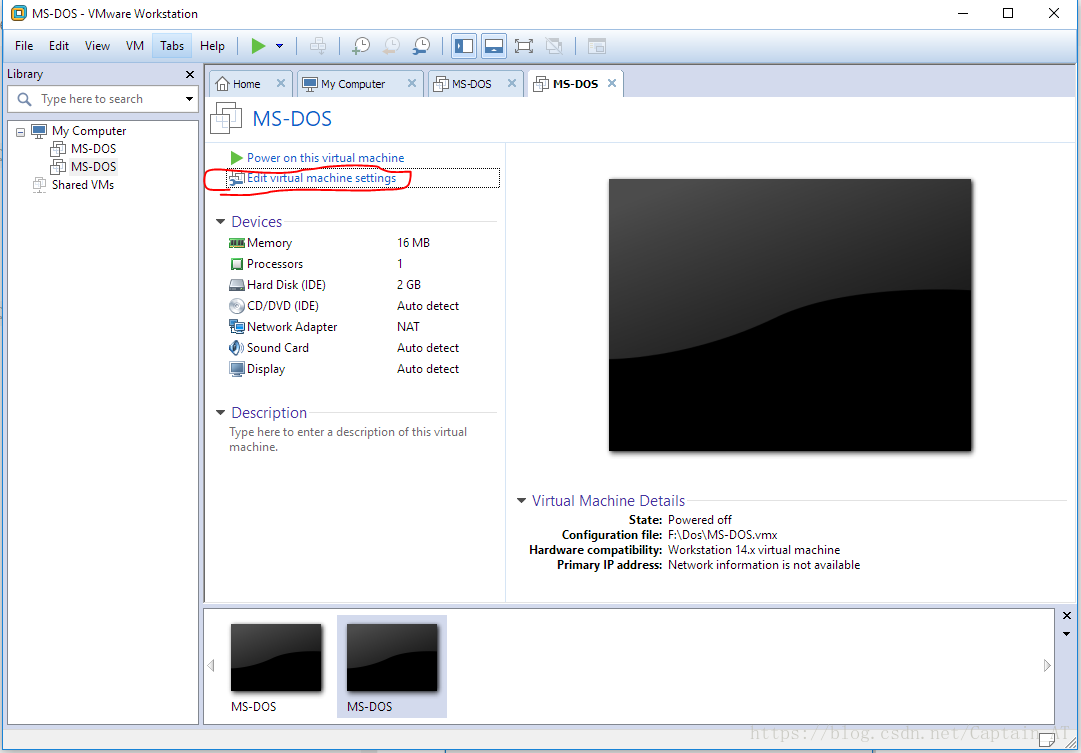The width and height of the screenshot is (1081, 753).
Task: Select the first MS-DOS thumbnail
Action: [x=276, y=667]
